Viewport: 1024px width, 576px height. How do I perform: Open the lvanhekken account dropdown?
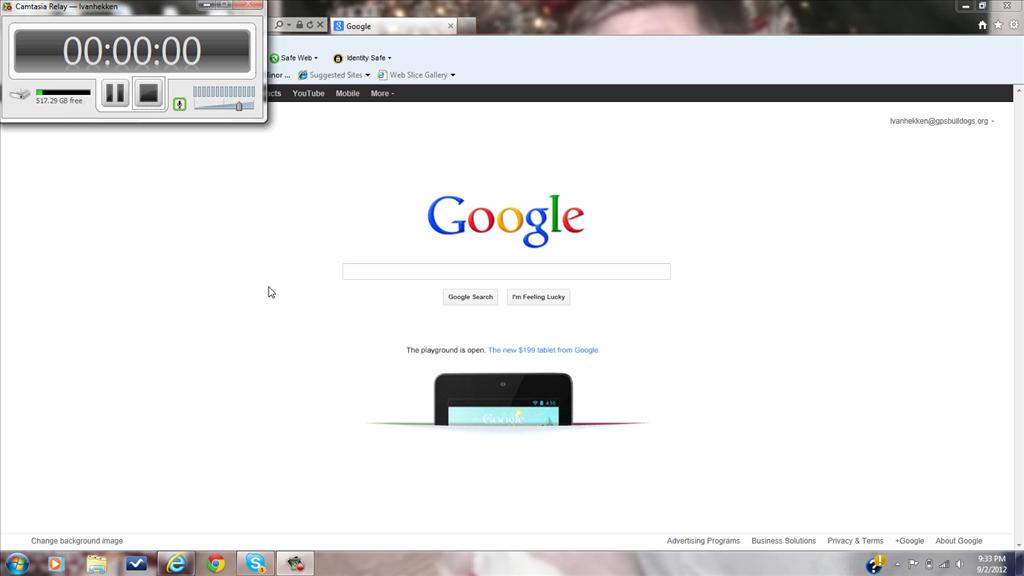942,121
